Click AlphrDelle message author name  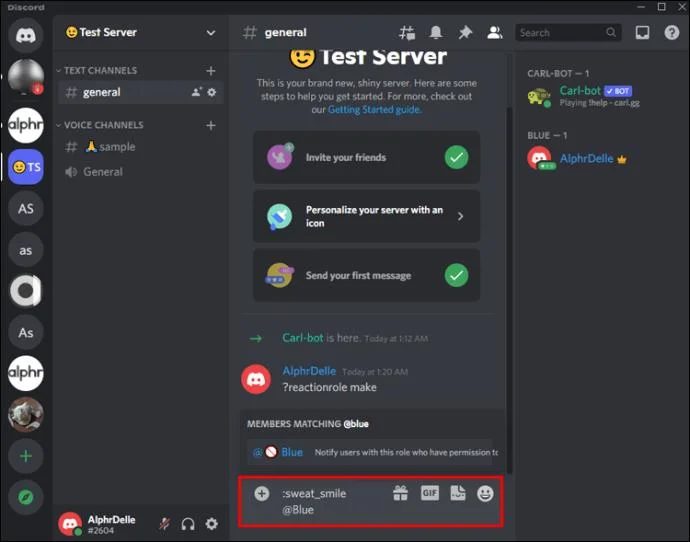pos(309,371)
